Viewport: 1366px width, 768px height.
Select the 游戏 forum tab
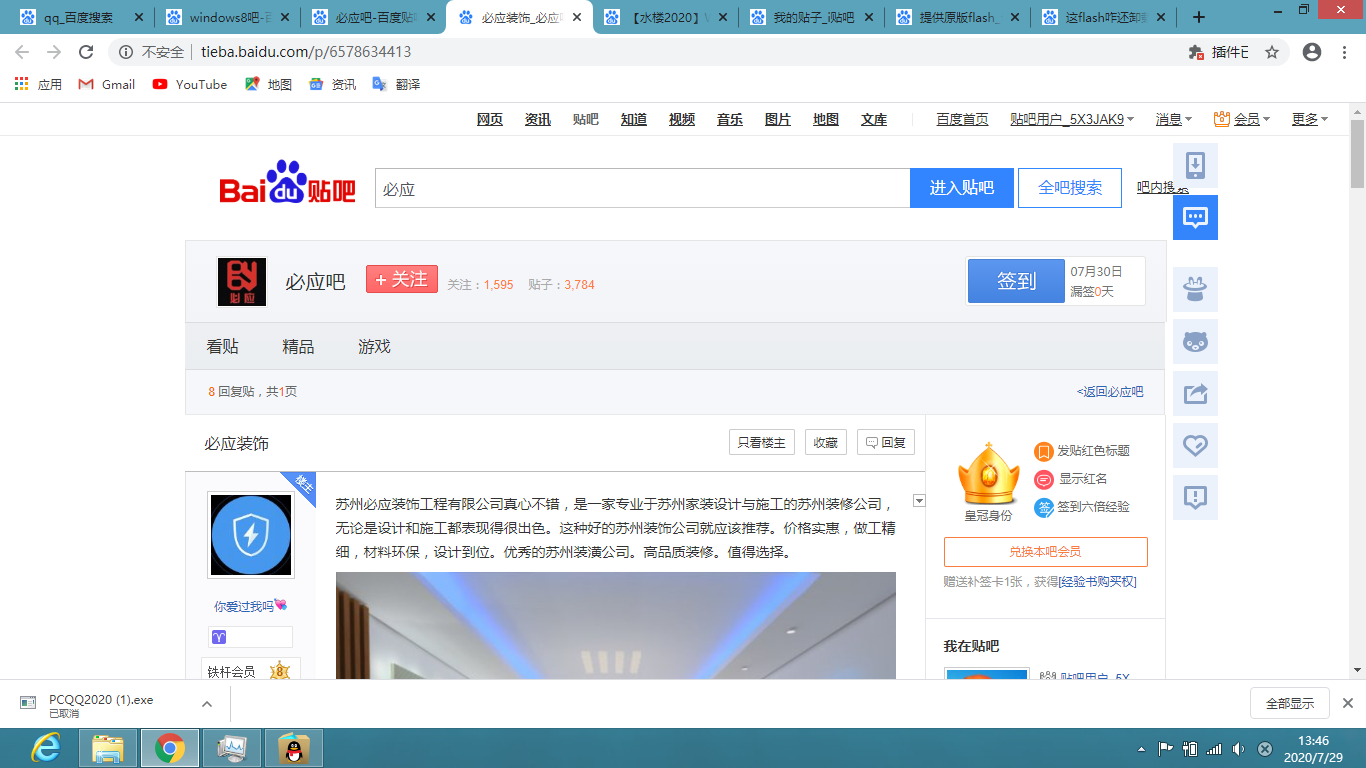374,346
